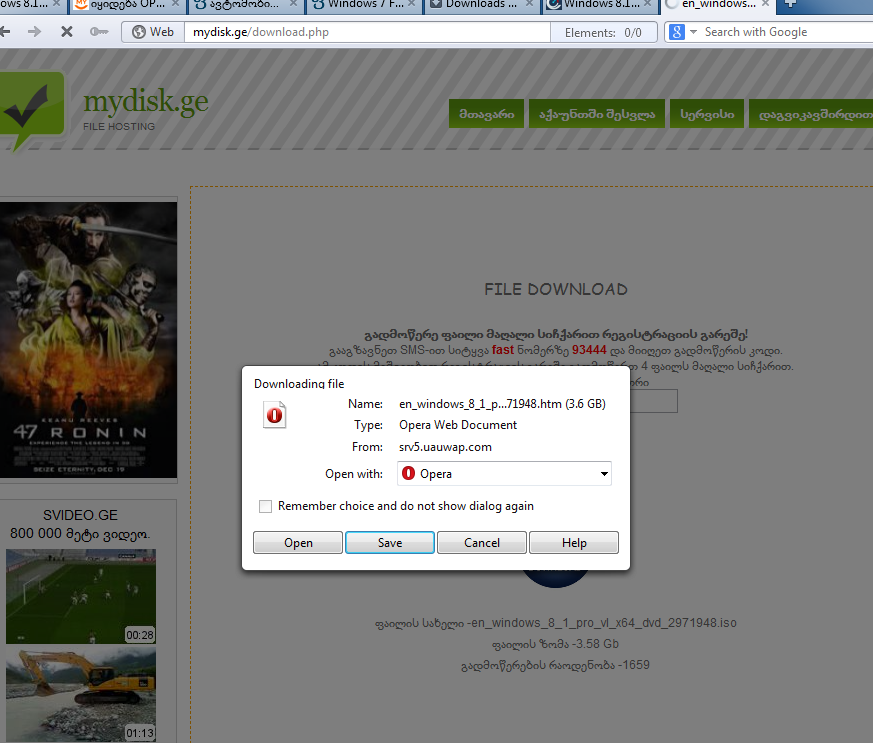Image resolution: width=873 pixels, height=743 pixels.
Task: Close the Windows 7 F... tab
Action: click(411, 4)
